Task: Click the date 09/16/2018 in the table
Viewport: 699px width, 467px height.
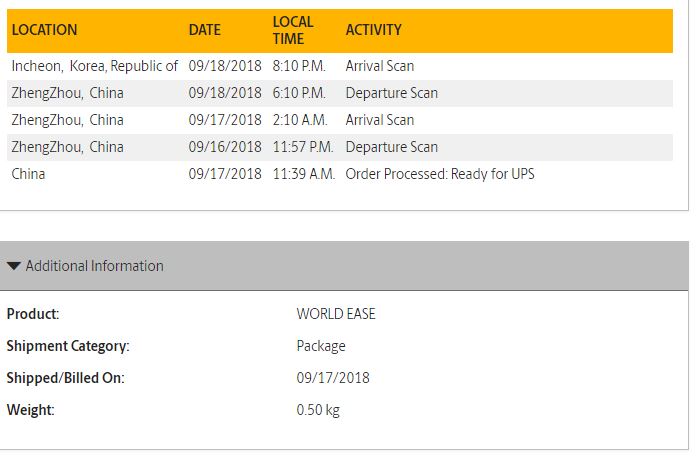Action: point(225,147)
